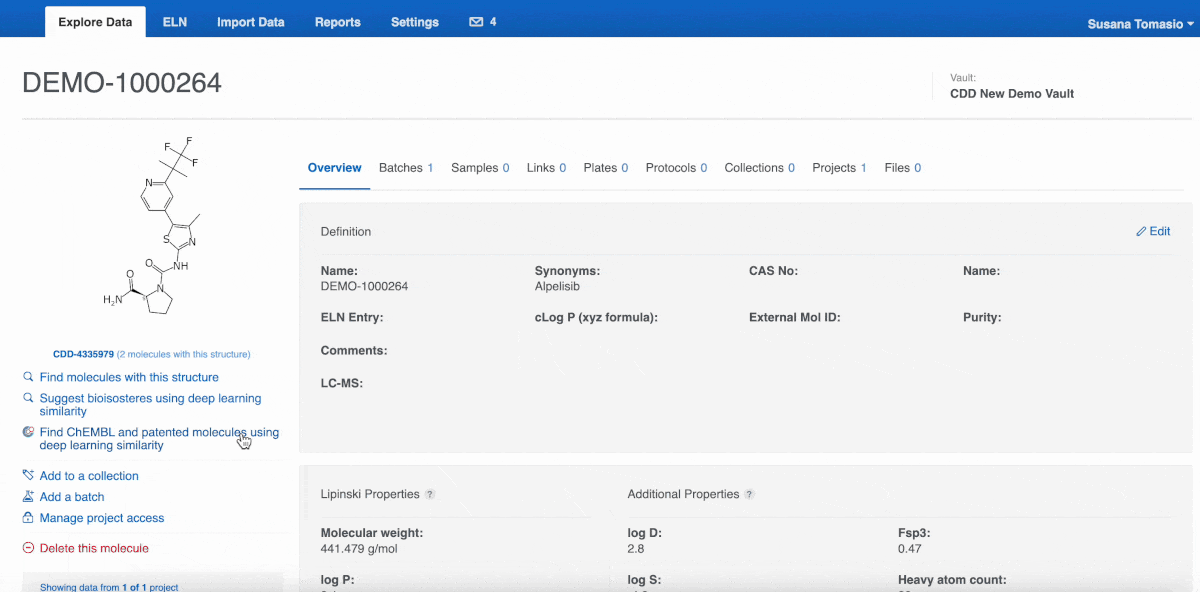Click the flask icon beside Add a batch

click(x=28, y=497)
